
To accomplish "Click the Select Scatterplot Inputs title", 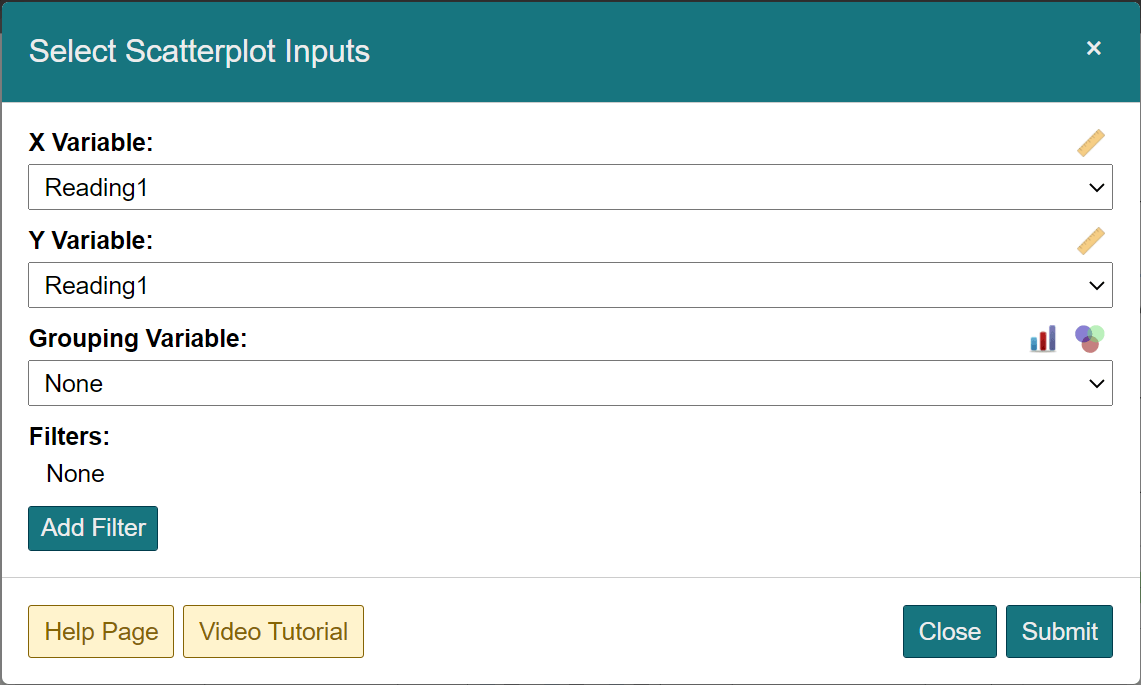I will pyautogui.click(x=199, y=51).
